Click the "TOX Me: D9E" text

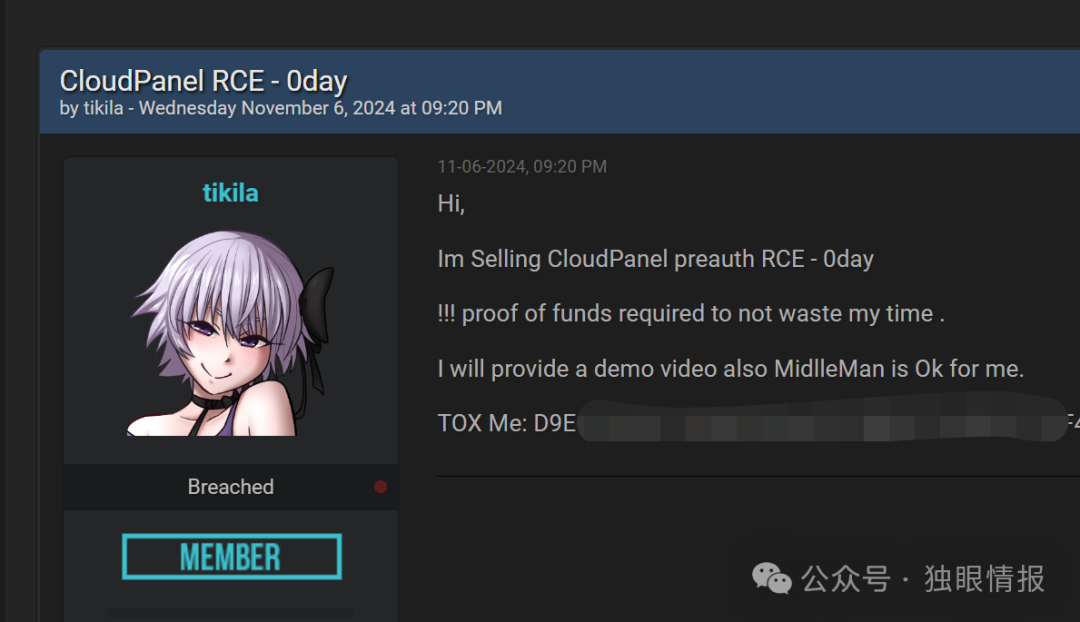point(506,423)
